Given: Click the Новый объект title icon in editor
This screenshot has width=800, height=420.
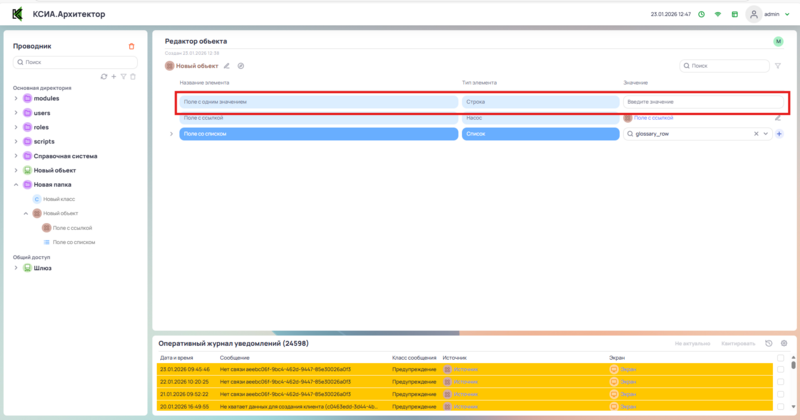Looking at the screenshot, I should pyautogui.click(x=169, y=66).
